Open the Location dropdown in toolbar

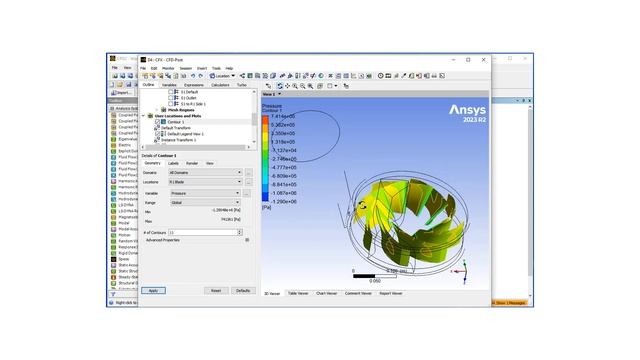pos(222,76)
